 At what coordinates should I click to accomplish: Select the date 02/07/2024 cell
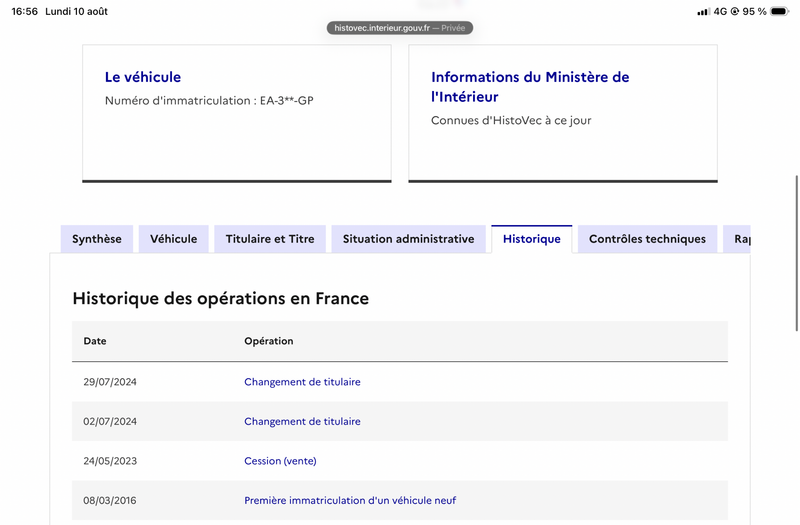110,421
